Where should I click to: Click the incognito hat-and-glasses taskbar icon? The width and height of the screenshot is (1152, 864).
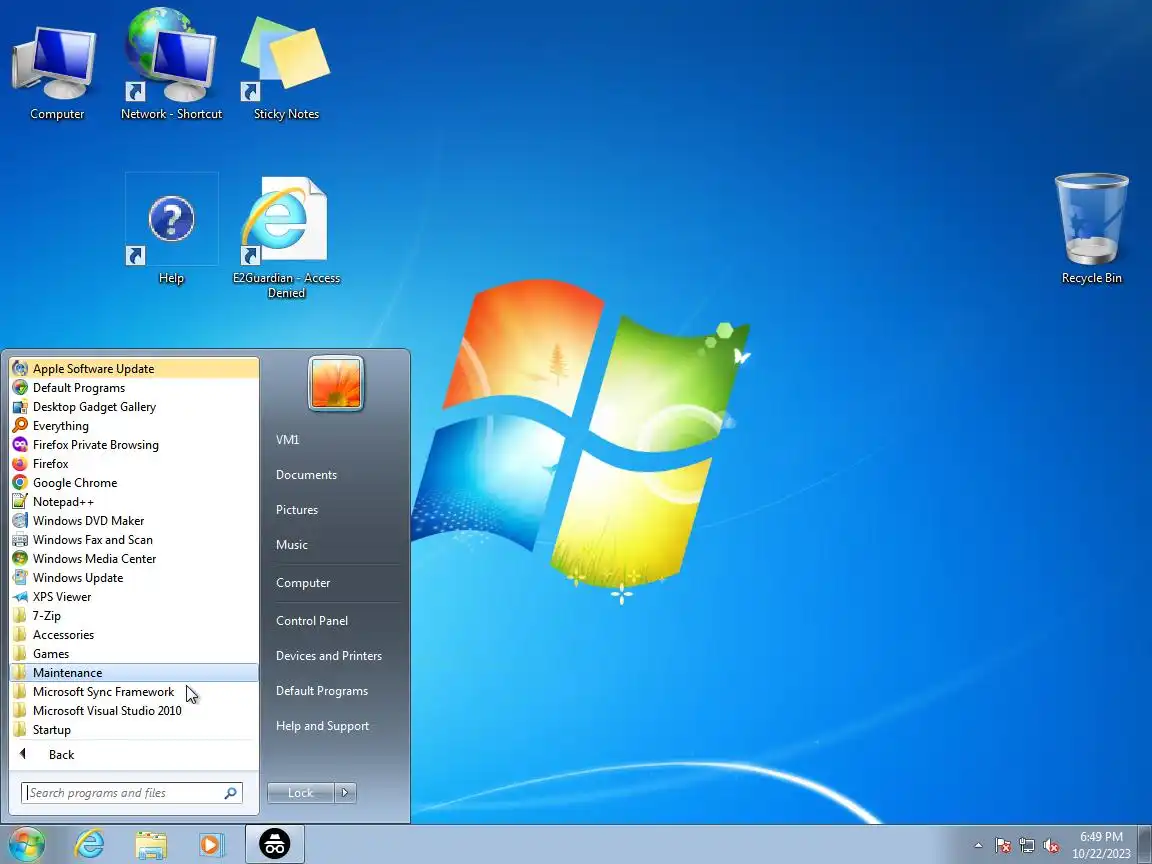274,844
